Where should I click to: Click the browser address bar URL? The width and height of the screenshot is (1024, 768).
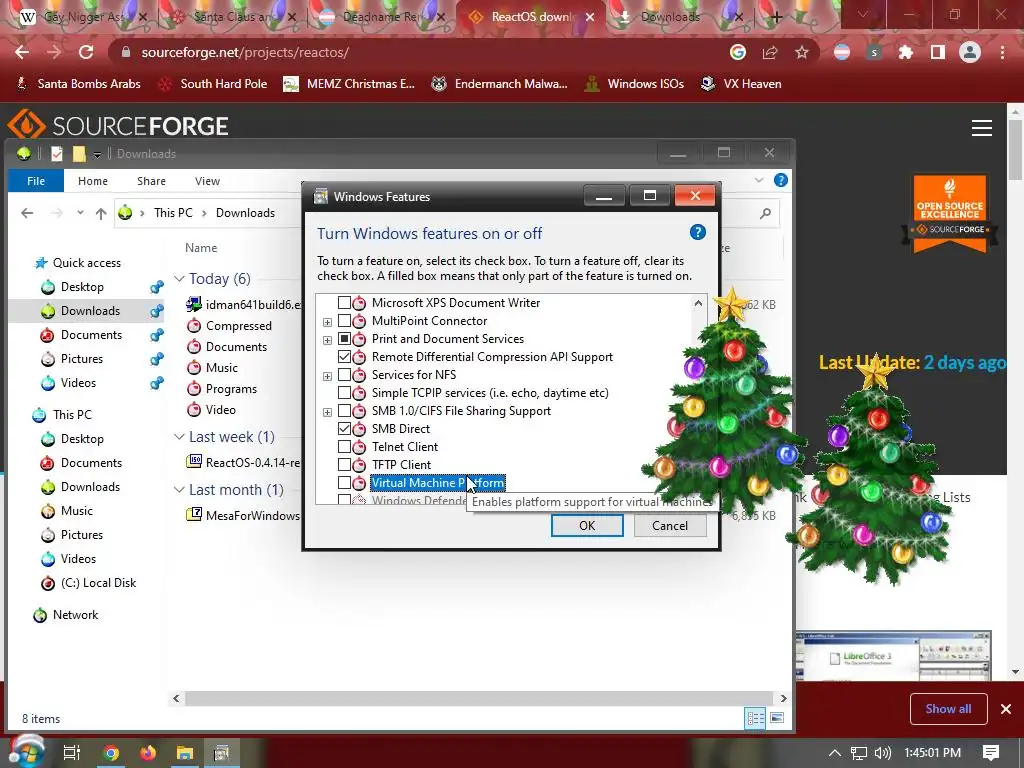[245, 52]
